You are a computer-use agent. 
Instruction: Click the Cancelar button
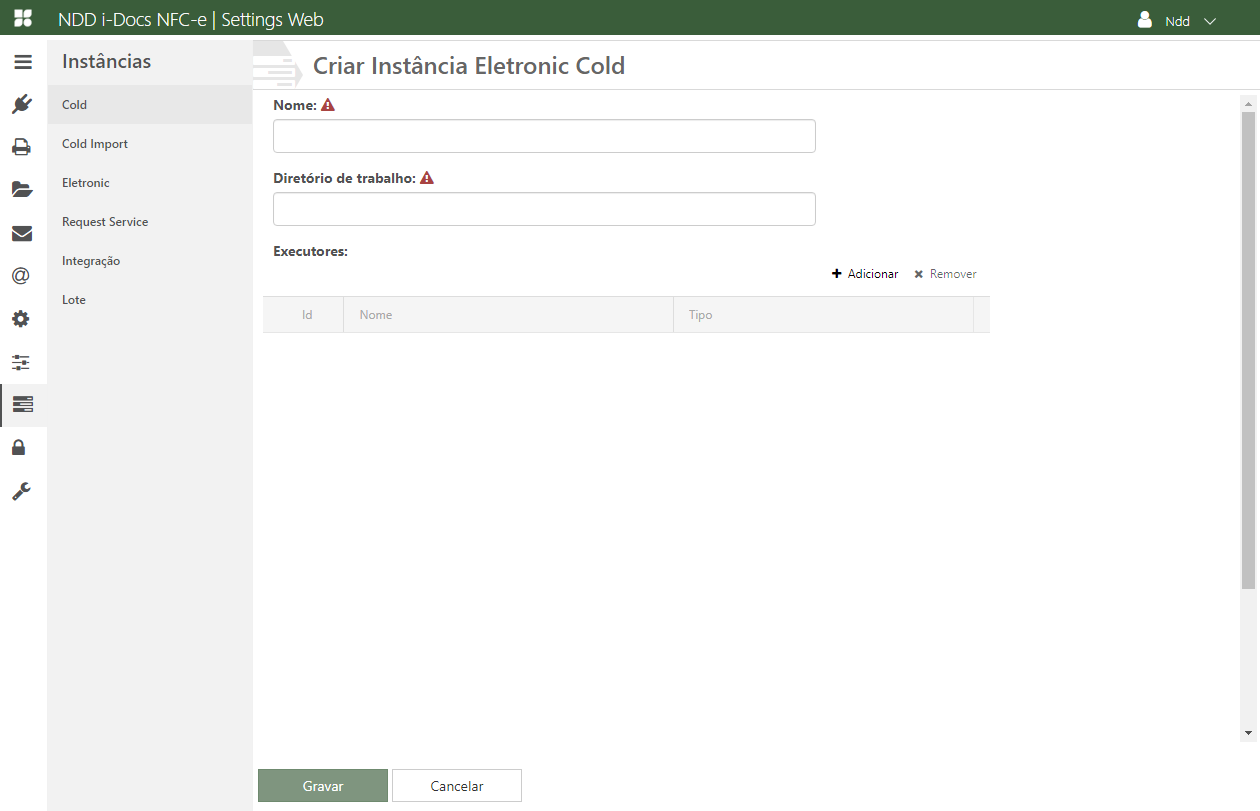(457, 786)
